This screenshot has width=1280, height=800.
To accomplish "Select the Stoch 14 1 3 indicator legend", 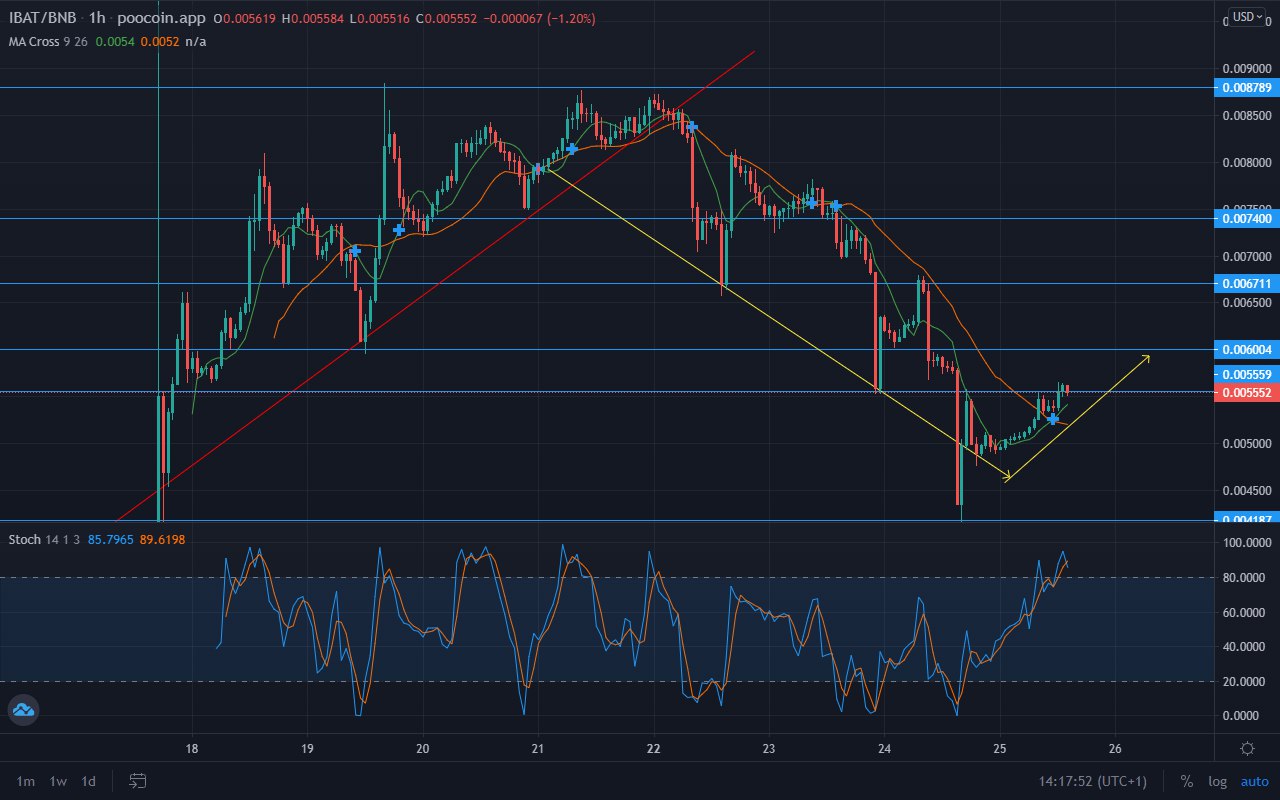I will point(44,539).
